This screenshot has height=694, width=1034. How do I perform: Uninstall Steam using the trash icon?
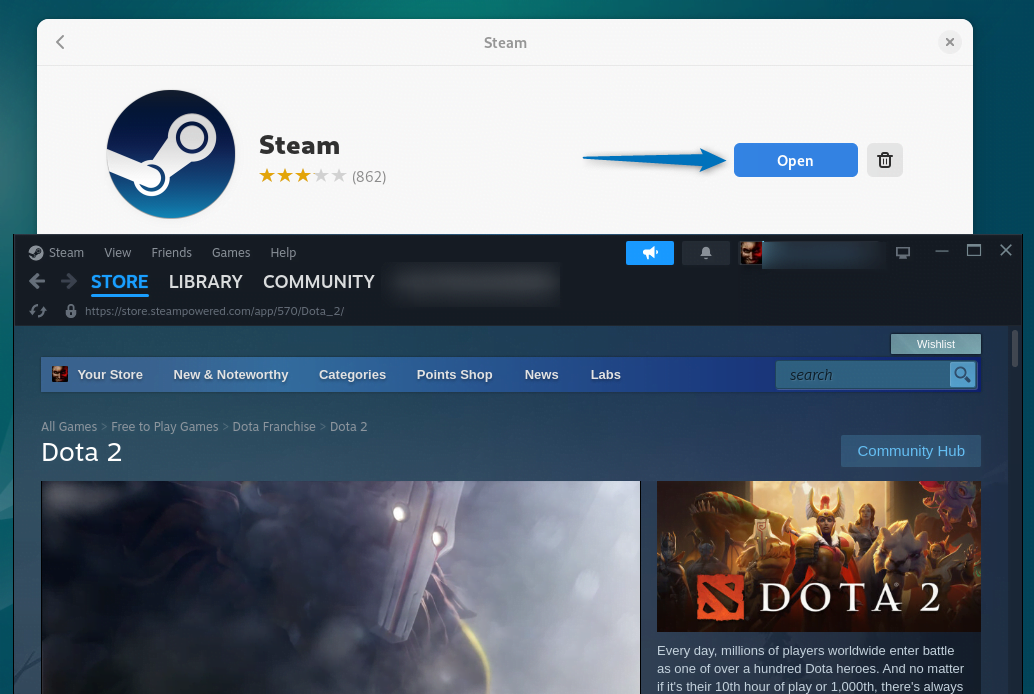(x=885, y=160)
